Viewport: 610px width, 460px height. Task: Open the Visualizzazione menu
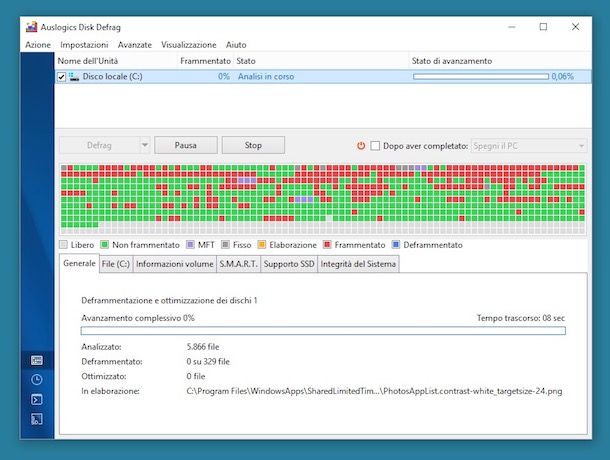click(x=189, y=45)
